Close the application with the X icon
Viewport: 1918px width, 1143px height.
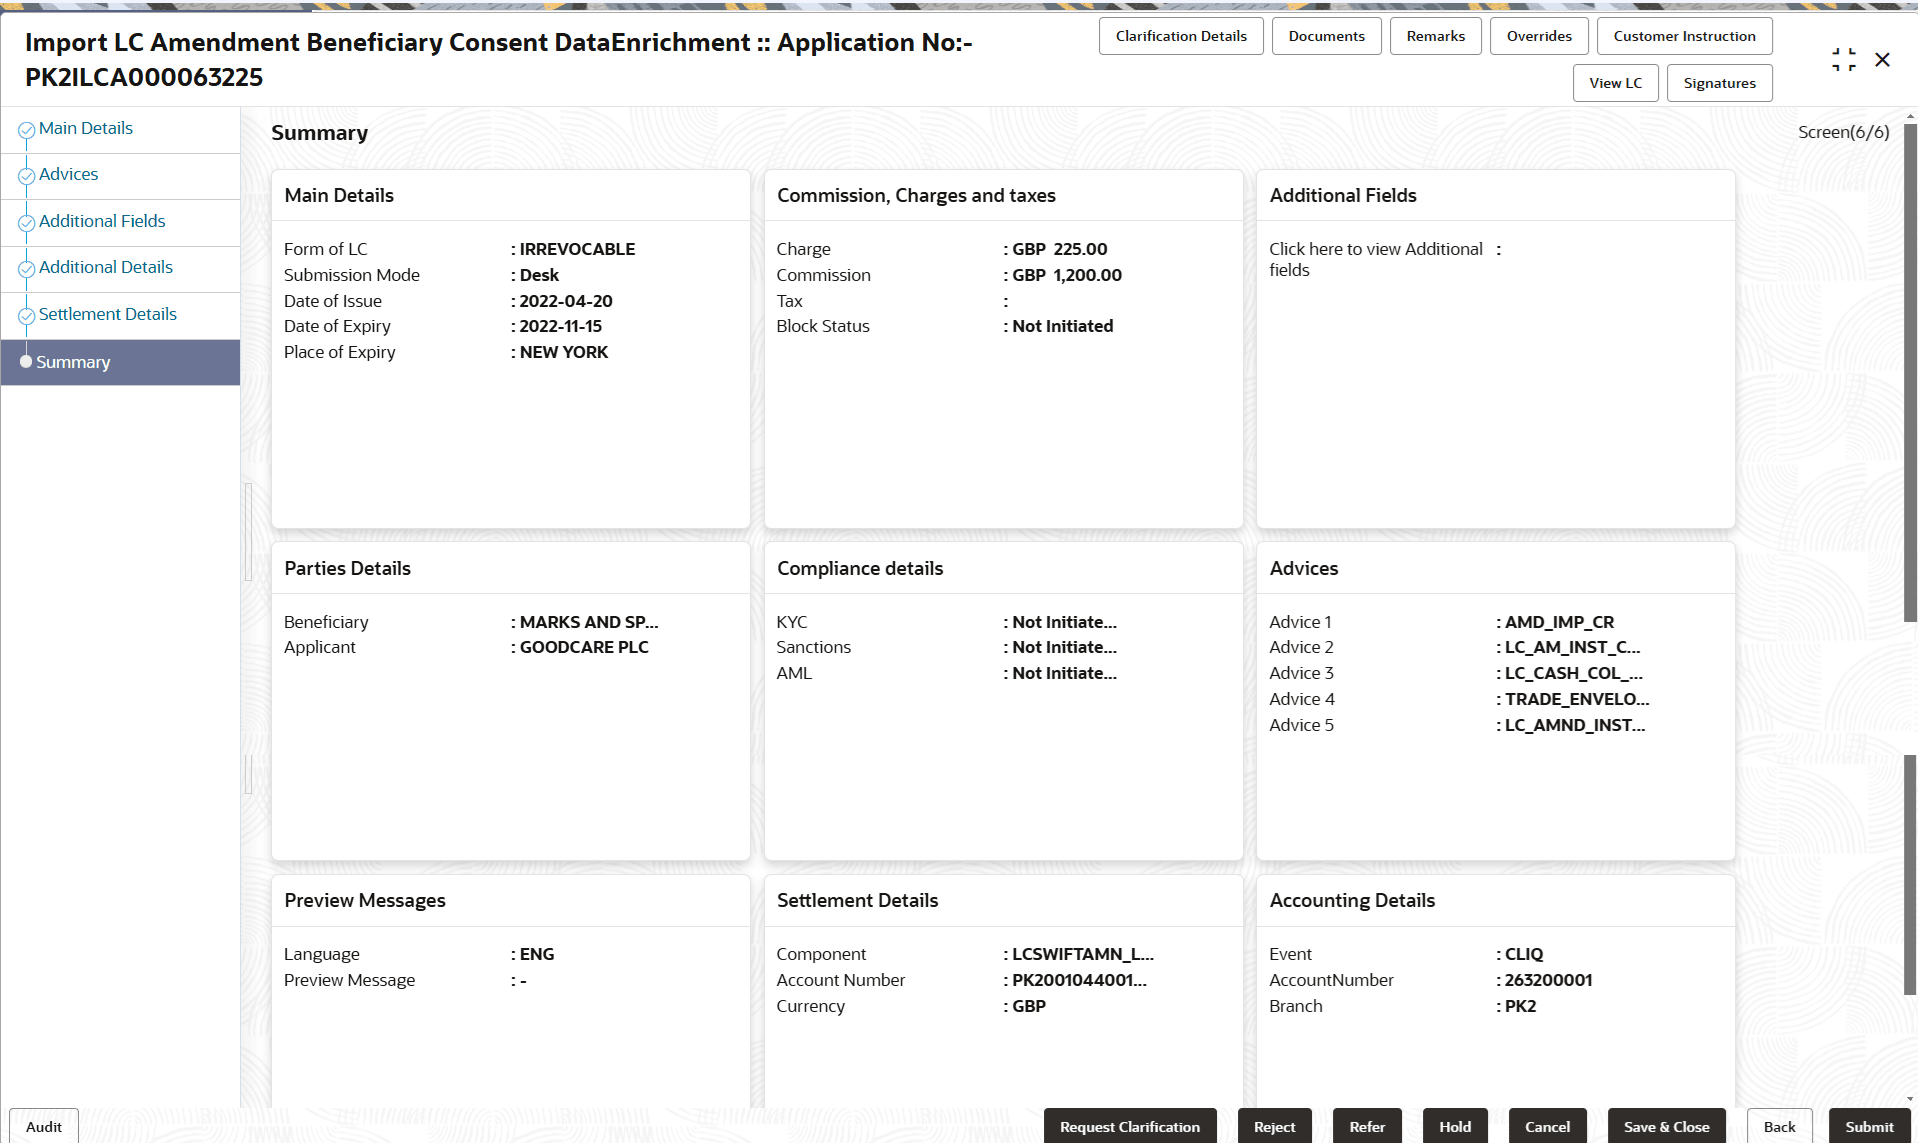[x=1882, y=60]
